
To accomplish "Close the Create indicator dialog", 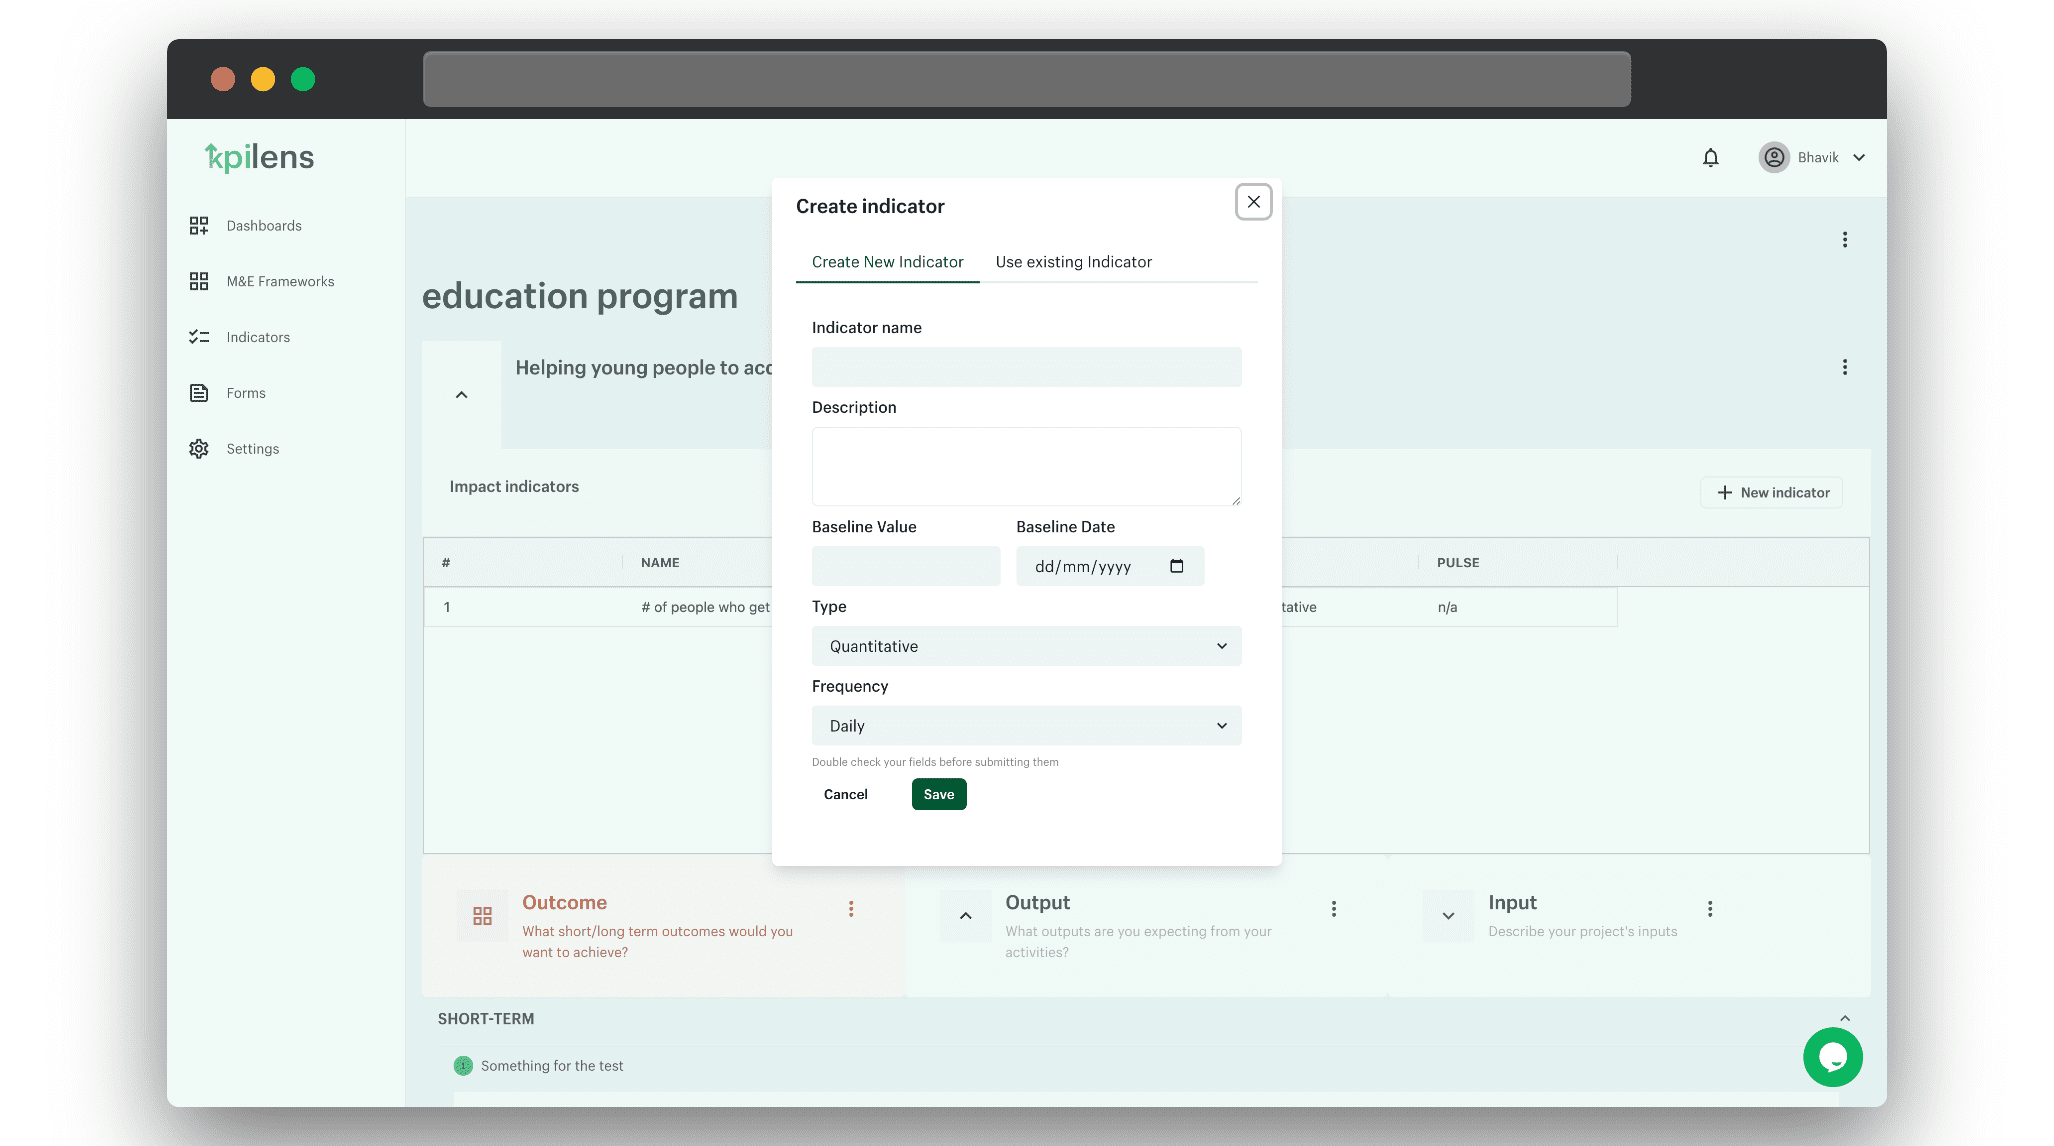I will click(x=1253, y=202).
